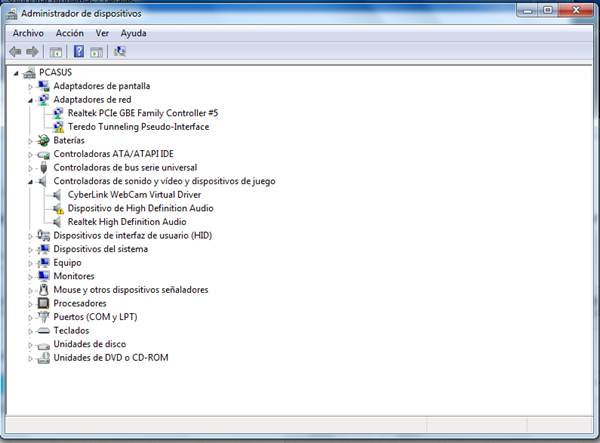Expand the Equipo category
The width and height of the screenshot is (600, 443).
coord(30,264)
